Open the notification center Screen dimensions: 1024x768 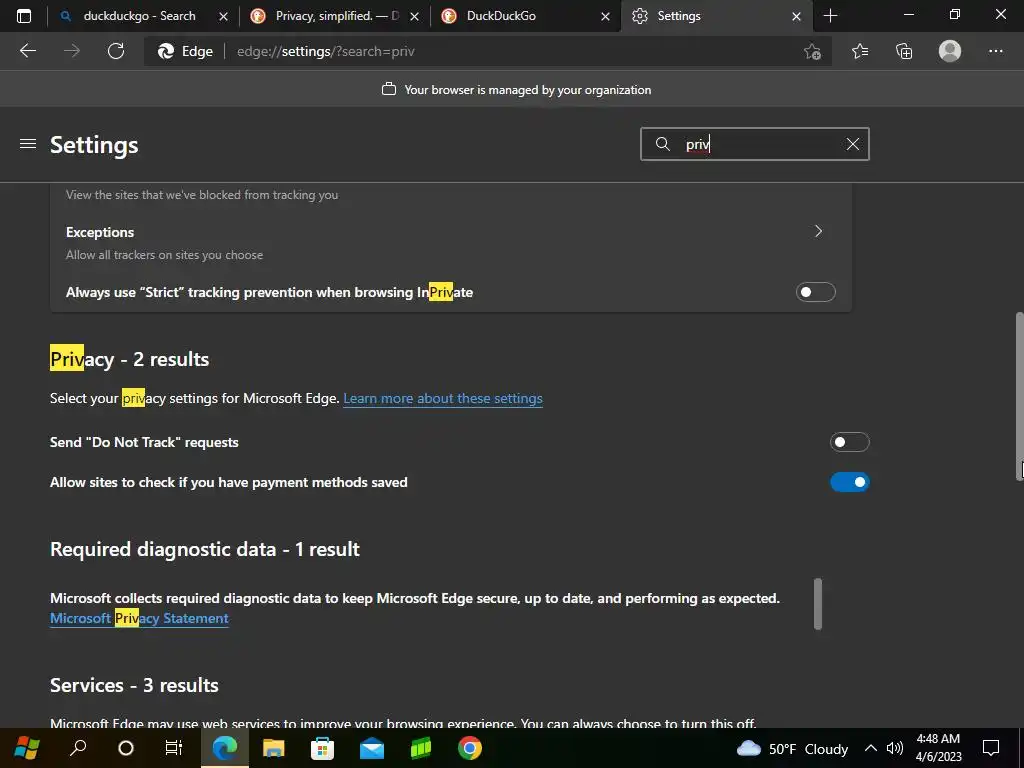[x=991, y=748]
